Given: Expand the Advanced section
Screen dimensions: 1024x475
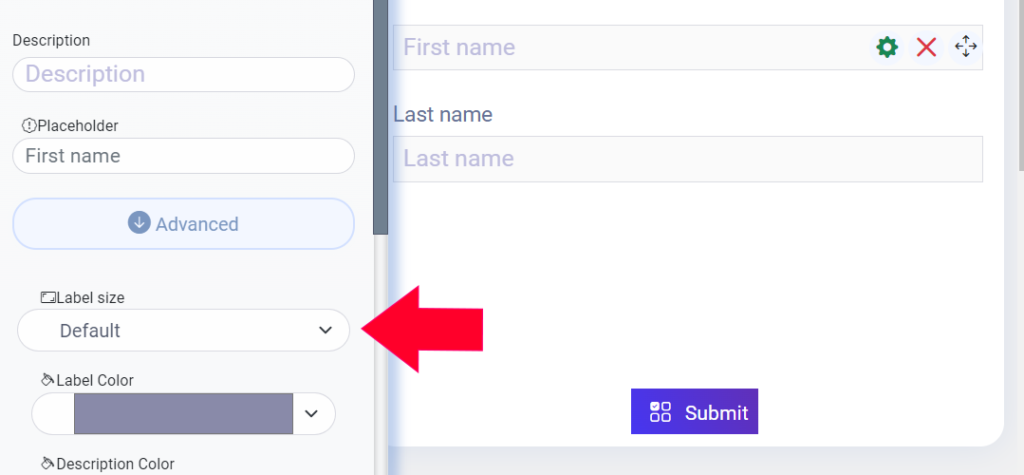Looking at the screenshot, I should tap(184, 223).
